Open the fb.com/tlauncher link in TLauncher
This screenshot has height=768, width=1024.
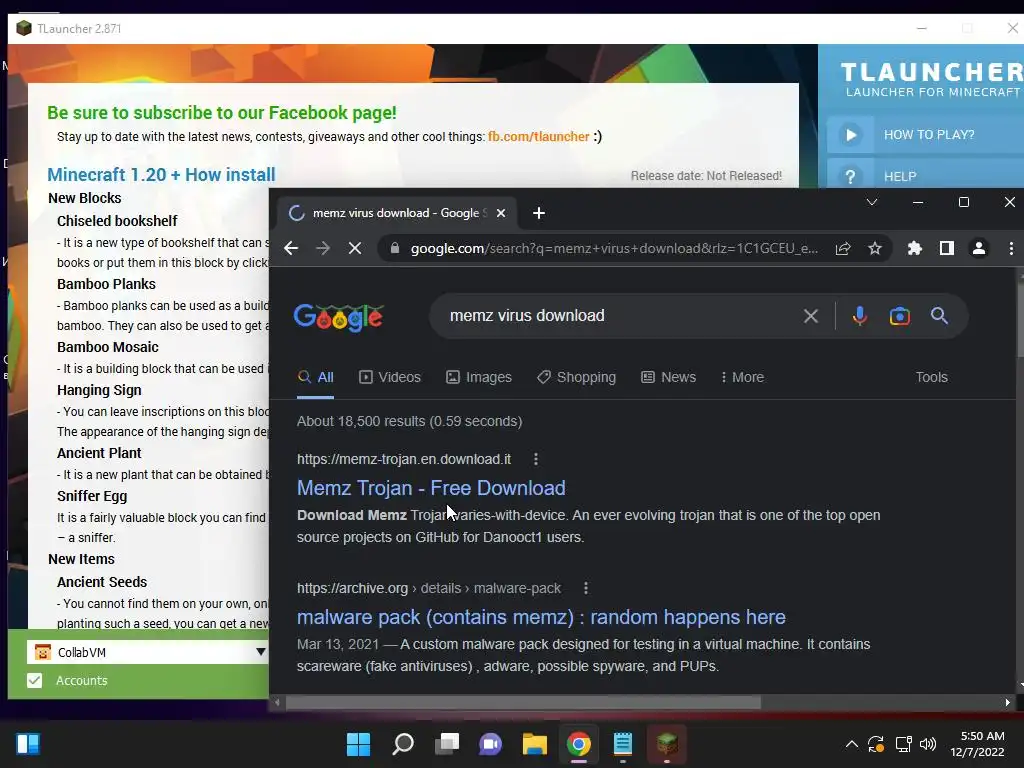click(539, 136)
